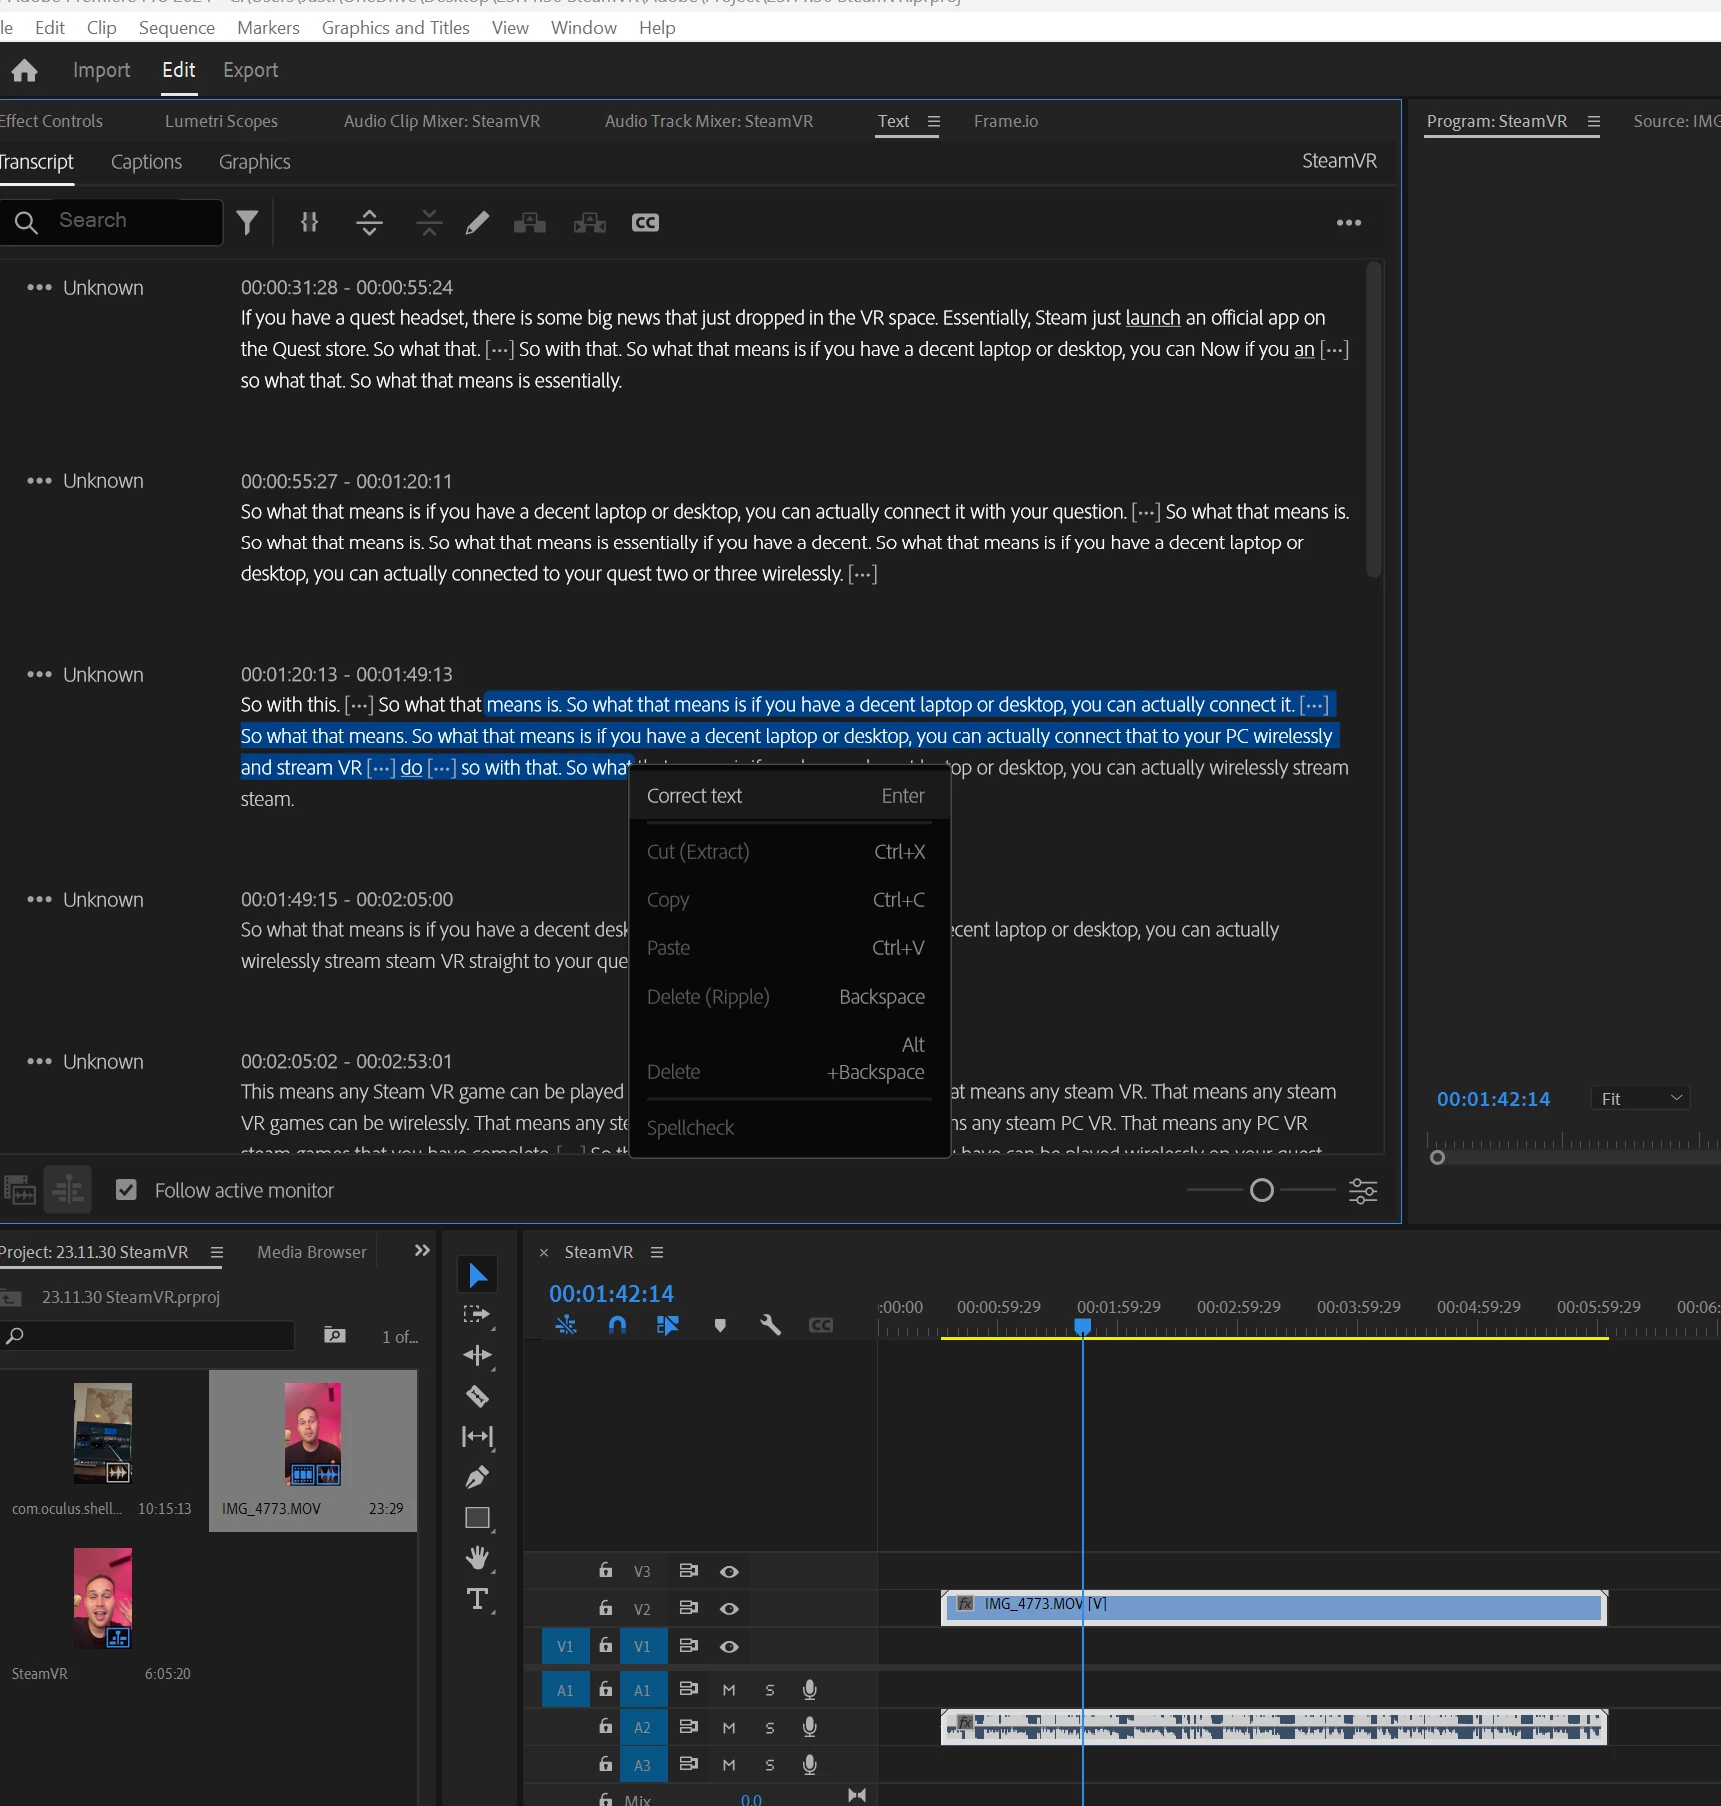Viewport: 1721px width, 1806px height.
Task: Select the IMG_4773.MOV thumbnail in Project
Action: click(313, 1434)
